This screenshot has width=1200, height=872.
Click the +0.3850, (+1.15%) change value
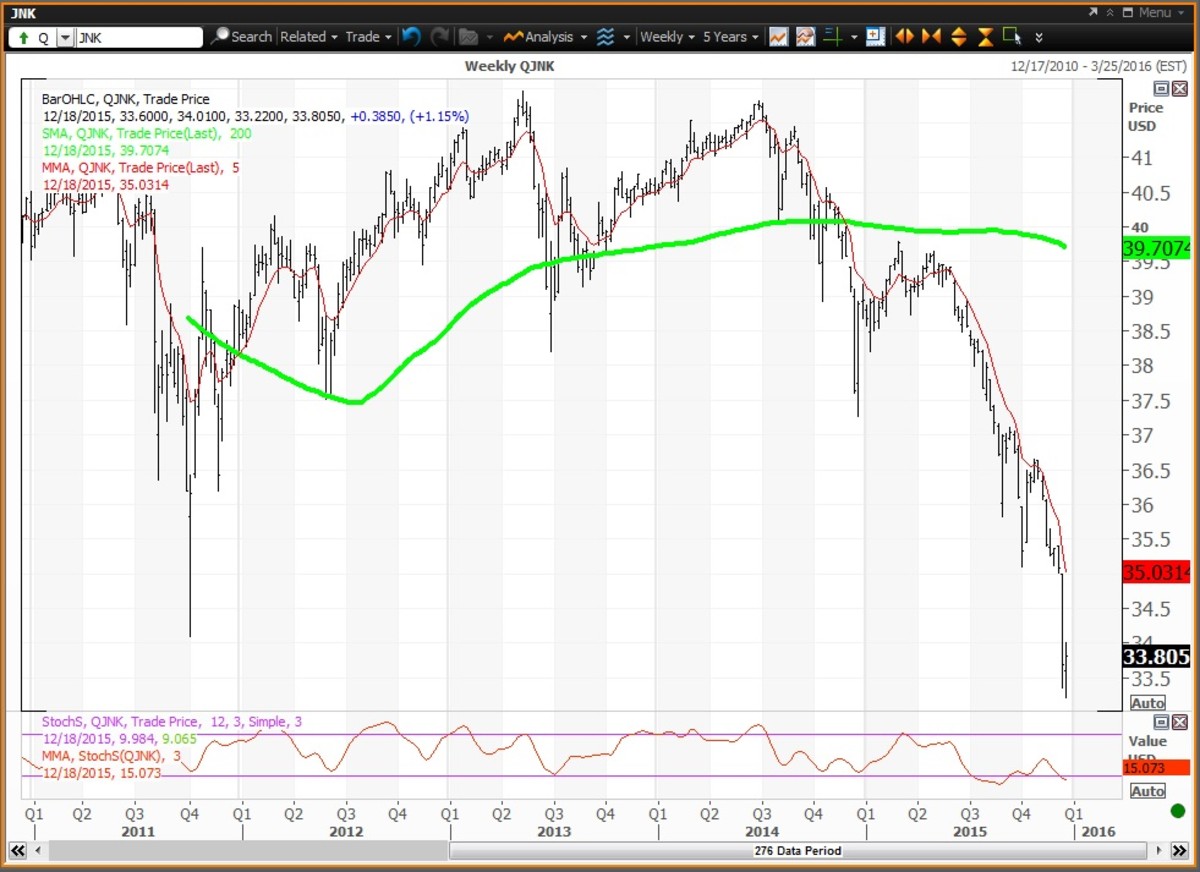(409, 116)
